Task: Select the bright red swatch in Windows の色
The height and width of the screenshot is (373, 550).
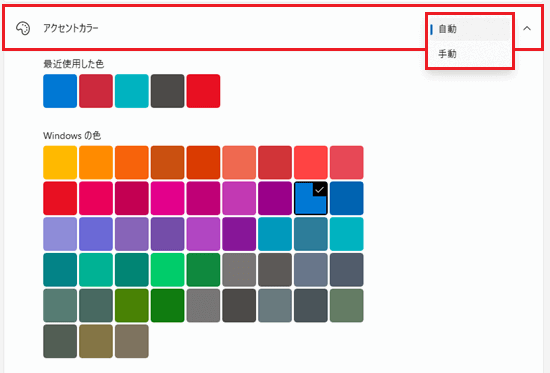Action: (x=60, y=198)
